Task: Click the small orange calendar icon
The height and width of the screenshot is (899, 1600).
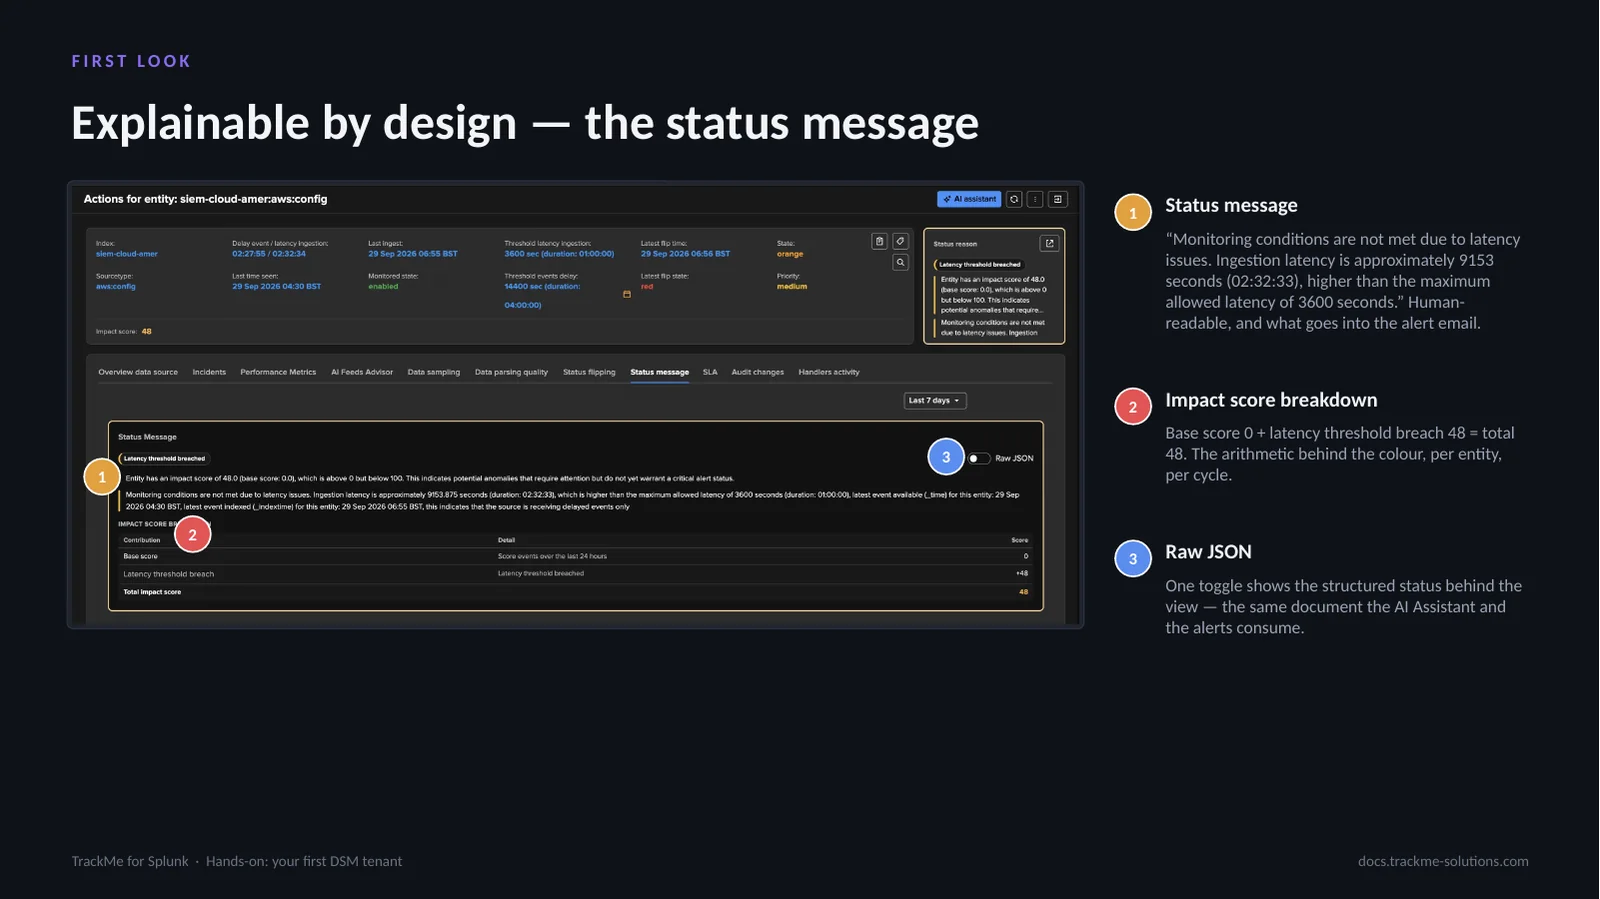Action: coord(627,294)
